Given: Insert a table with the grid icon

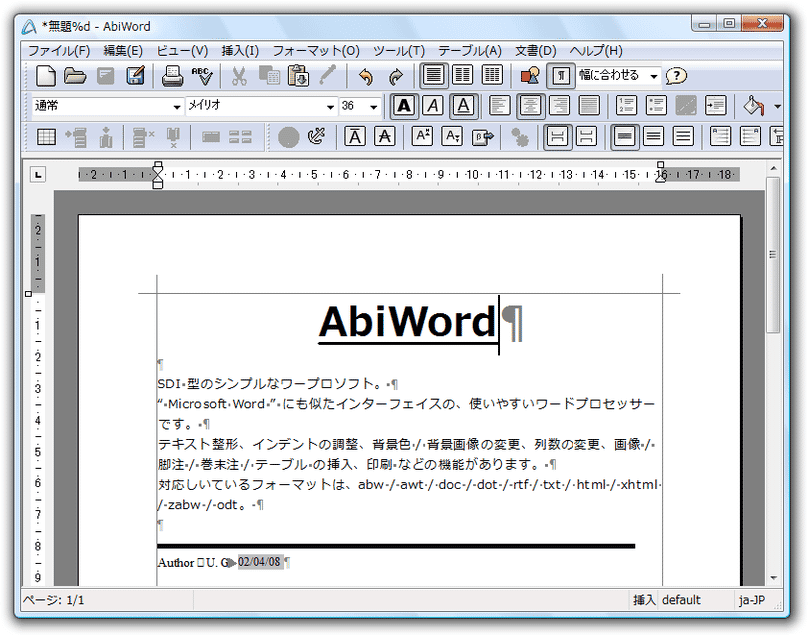Looking at the screenshot, I should pos(46,137).
